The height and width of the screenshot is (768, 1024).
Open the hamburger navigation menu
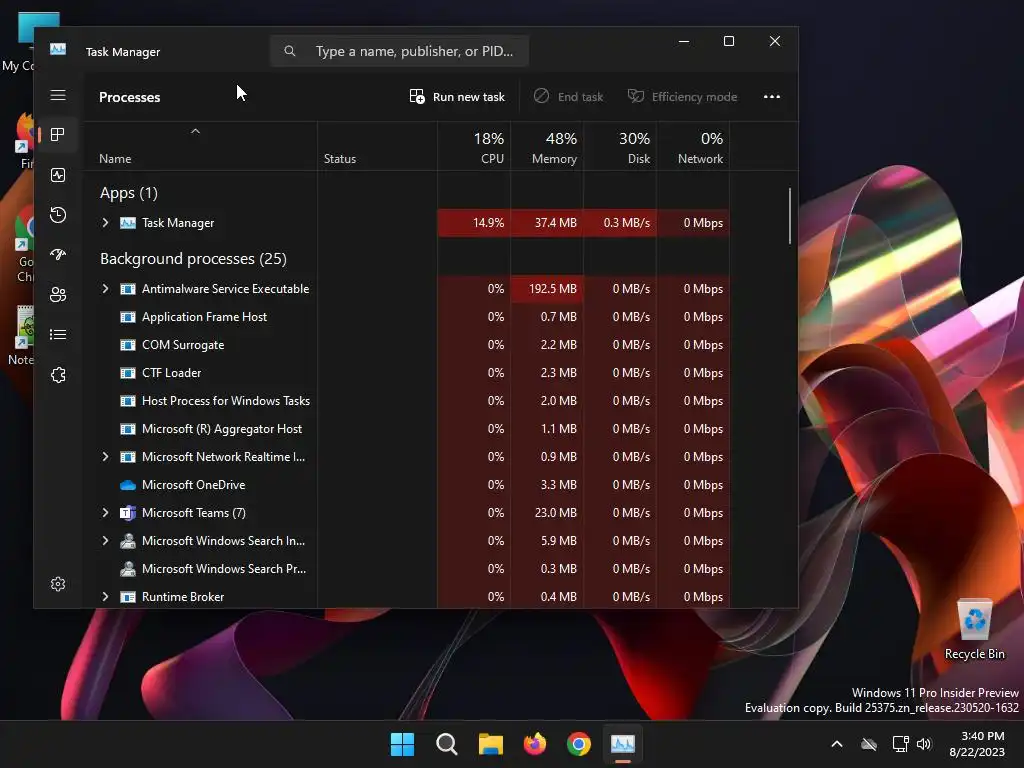[58, 95]
